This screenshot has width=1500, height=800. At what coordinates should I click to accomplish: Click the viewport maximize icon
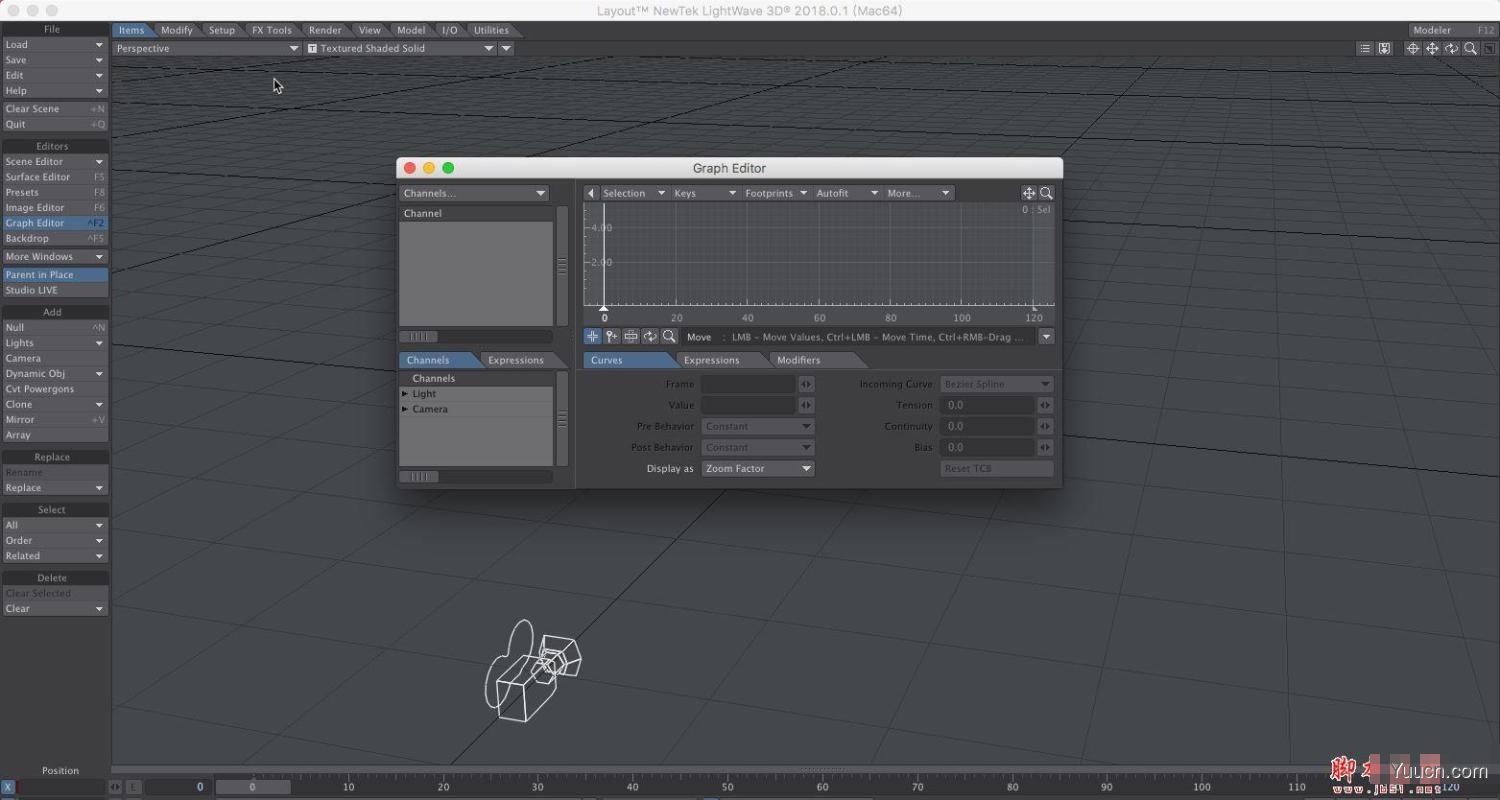click(x=1488, y=48)
